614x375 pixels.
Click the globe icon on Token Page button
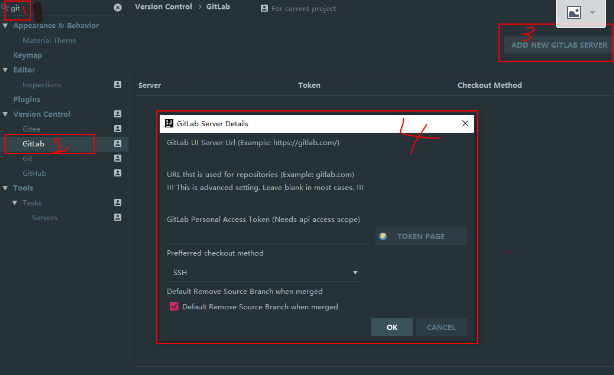tap(383, 236)
